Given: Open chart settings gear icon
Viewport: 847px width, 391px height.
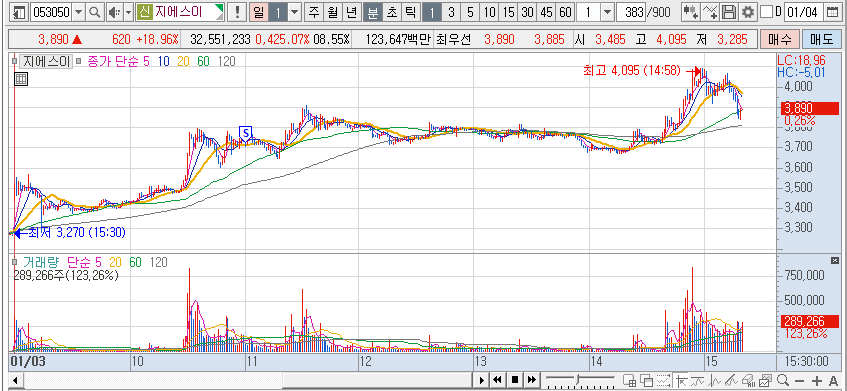Looking at the screenshot, I should [x=748, y=12].
